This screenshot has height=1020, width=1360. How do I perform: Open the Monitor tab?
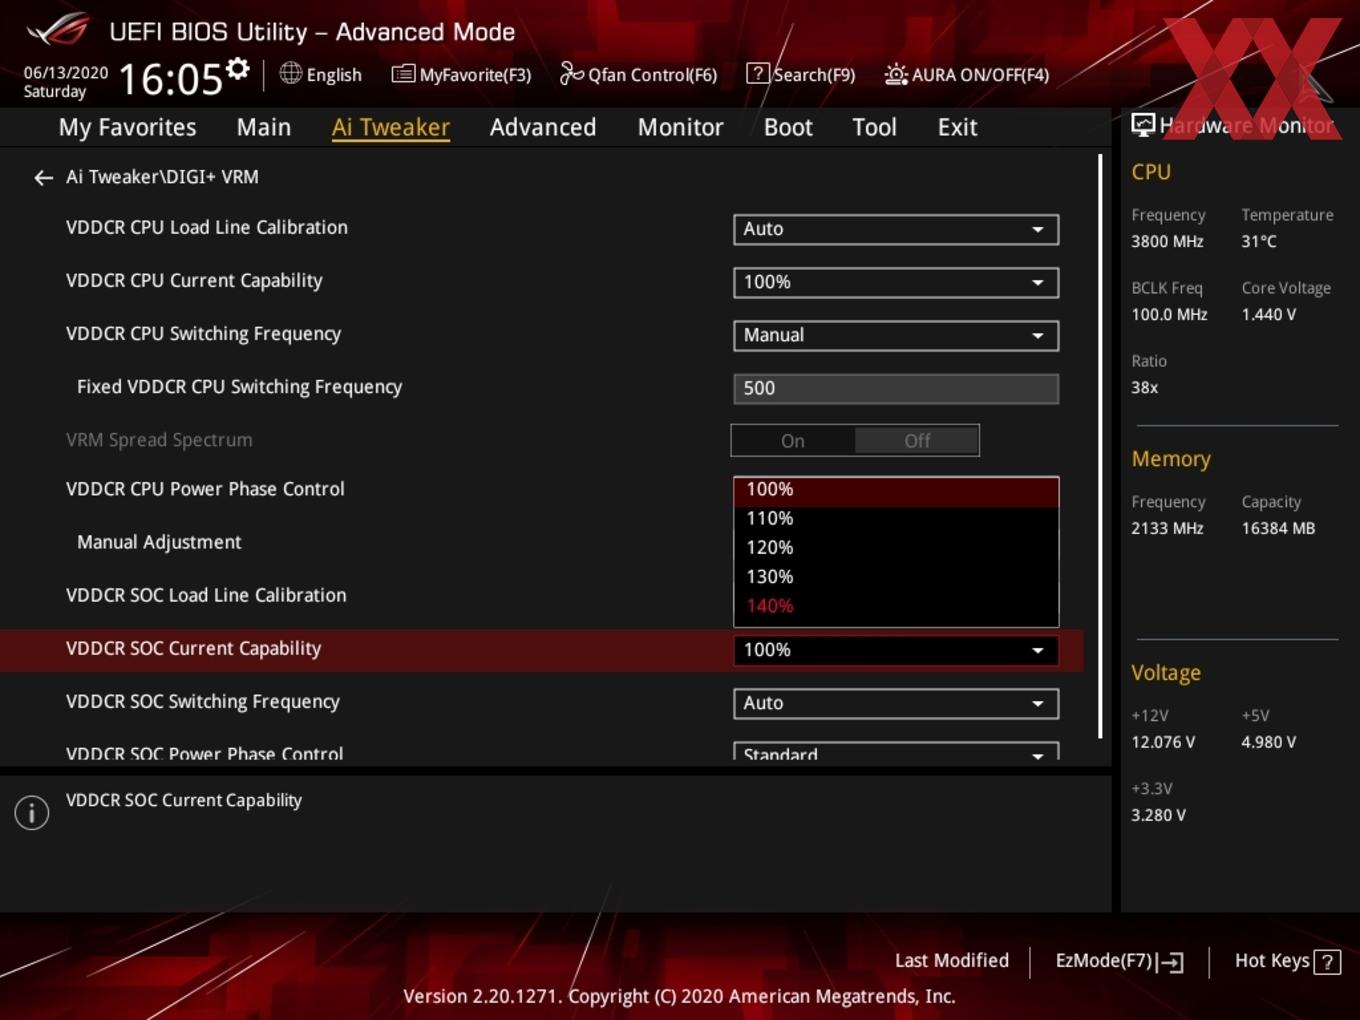tap(680, 127)
